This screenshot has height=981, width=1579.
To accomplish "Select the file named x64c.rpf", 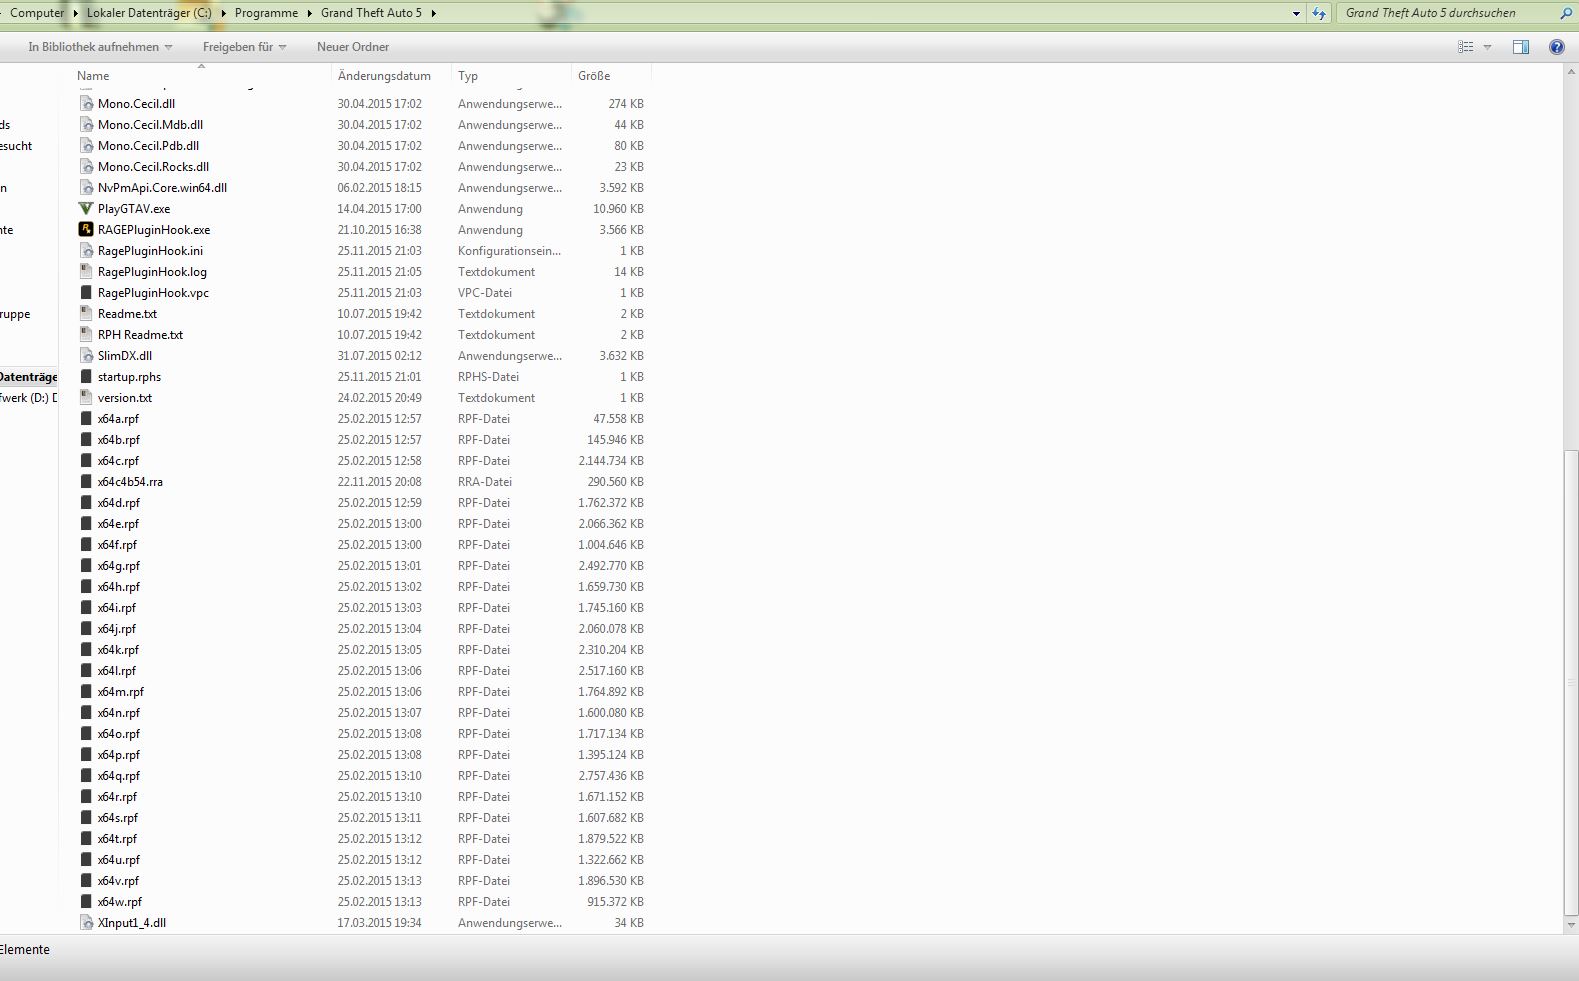I will 118,461.
